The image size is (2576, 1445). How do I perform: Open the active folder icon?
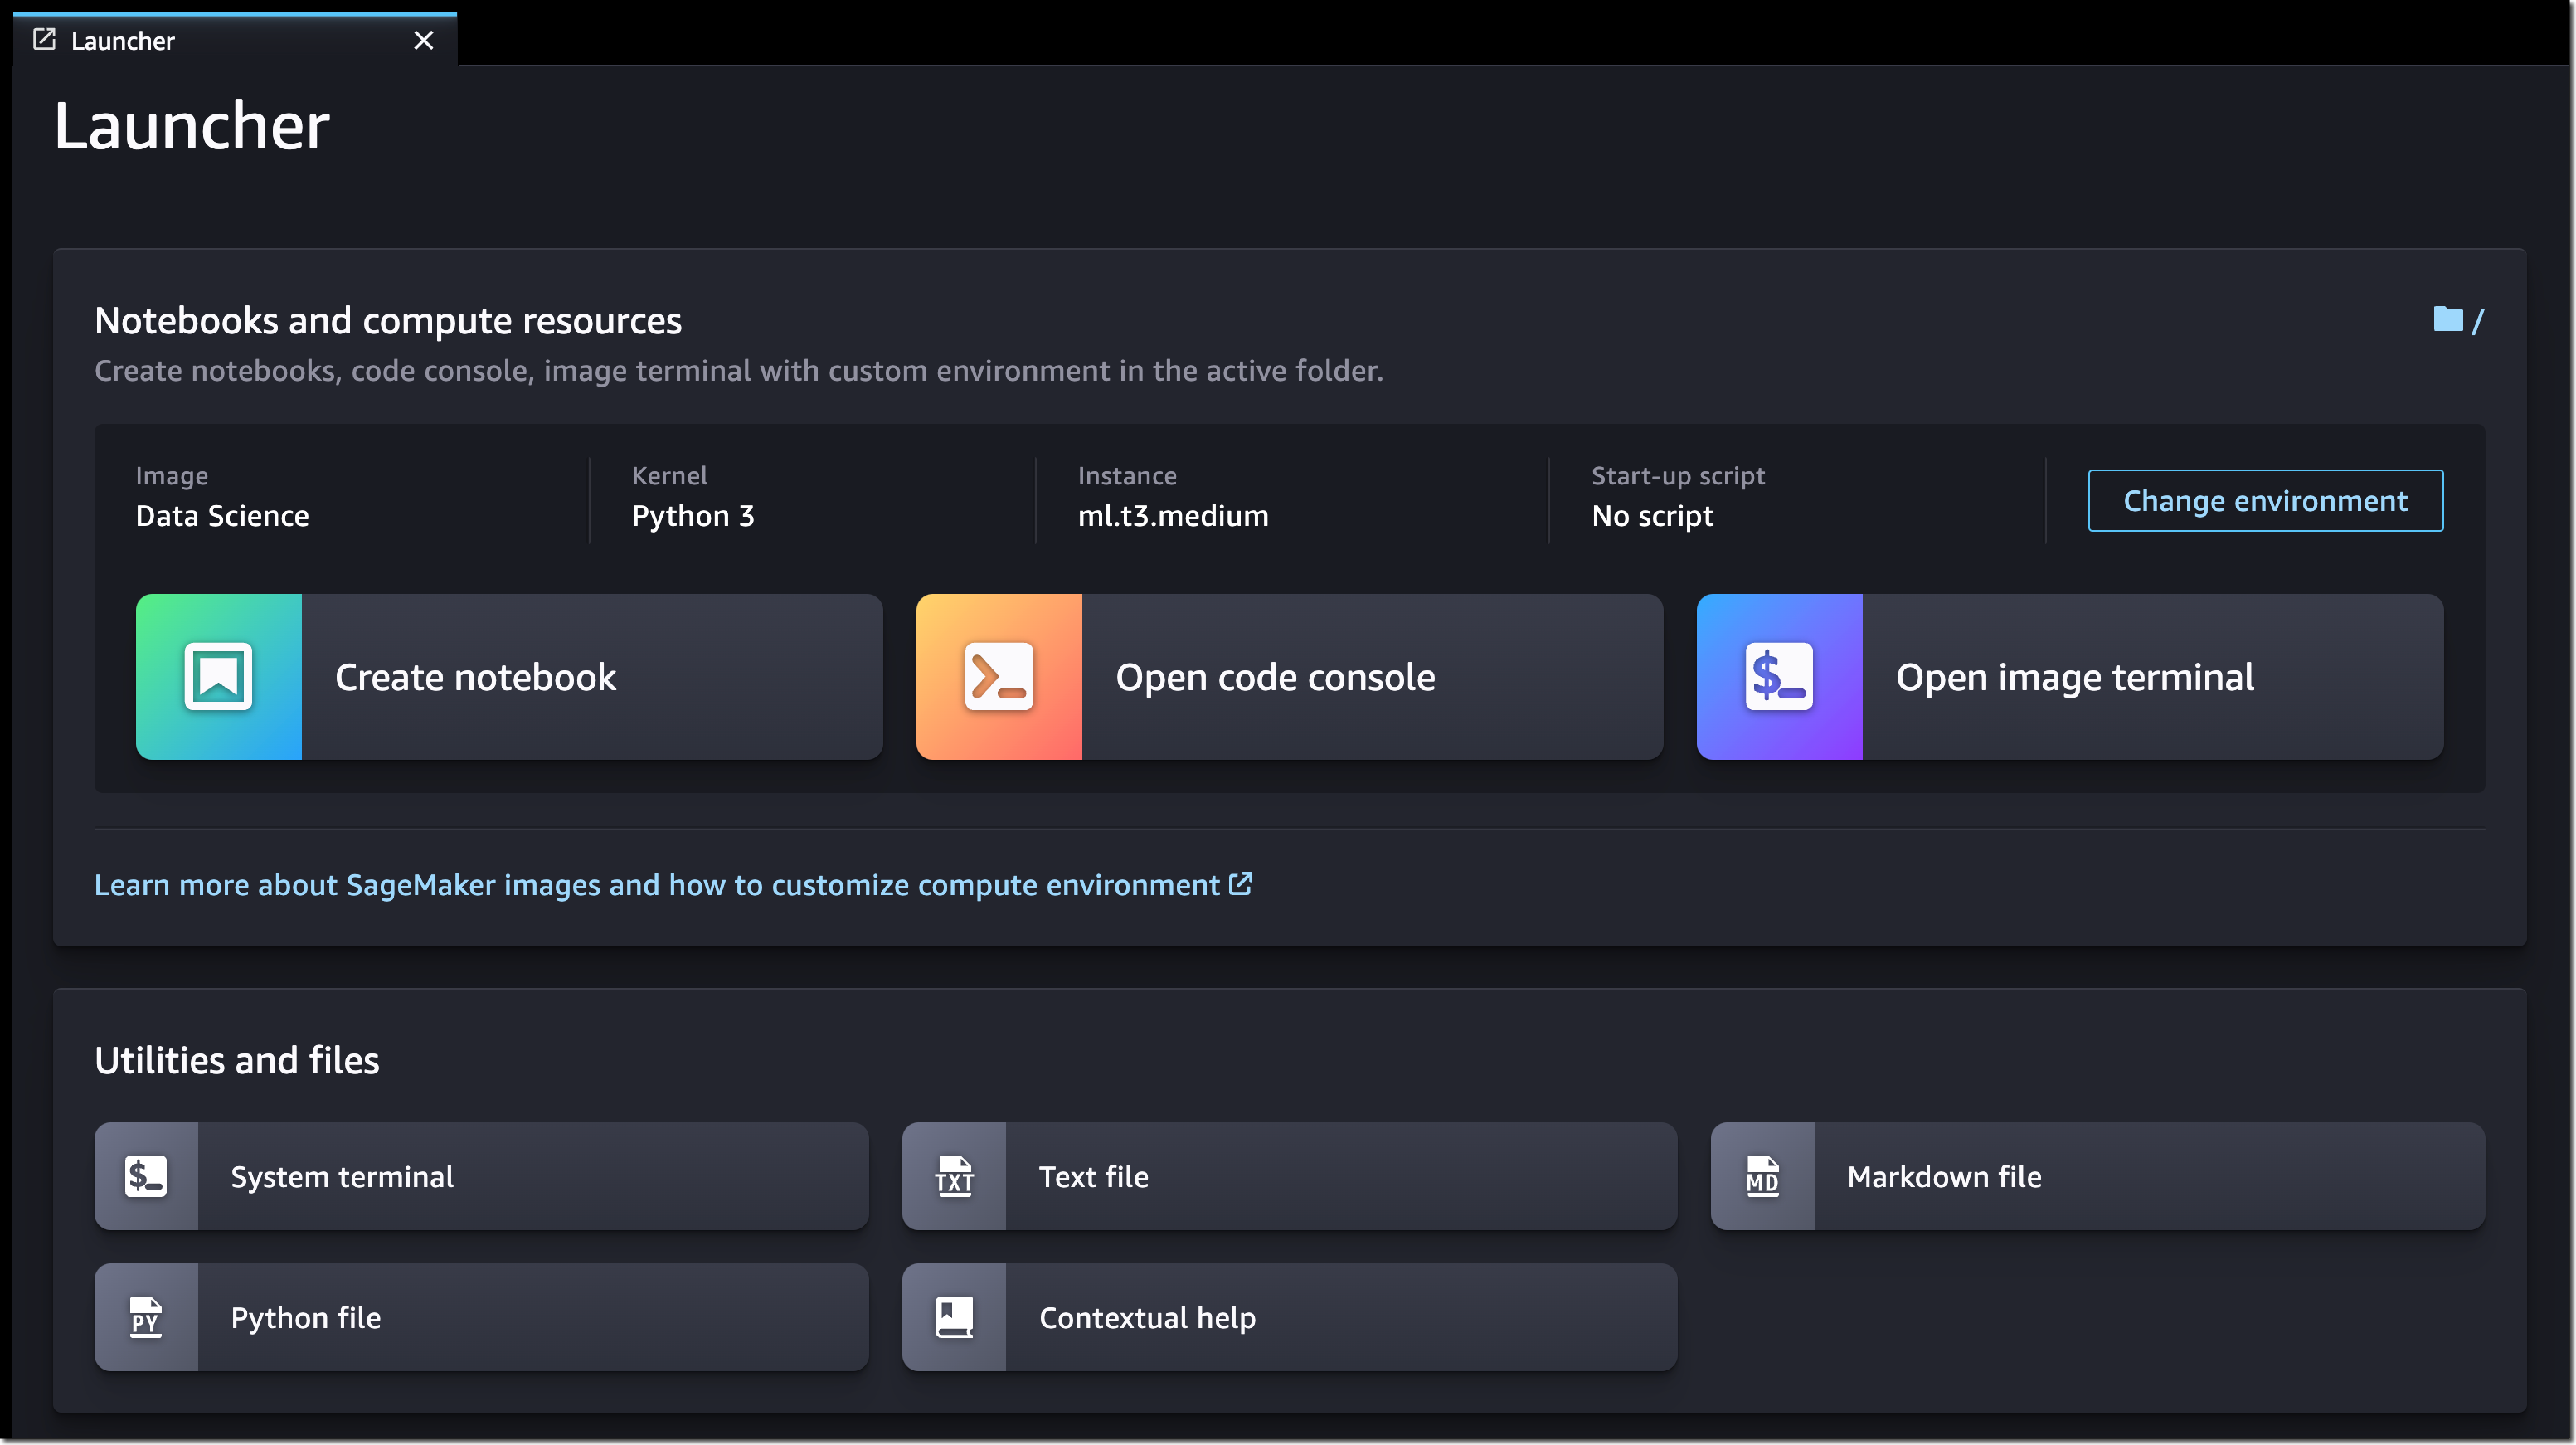pos(2447,319)
